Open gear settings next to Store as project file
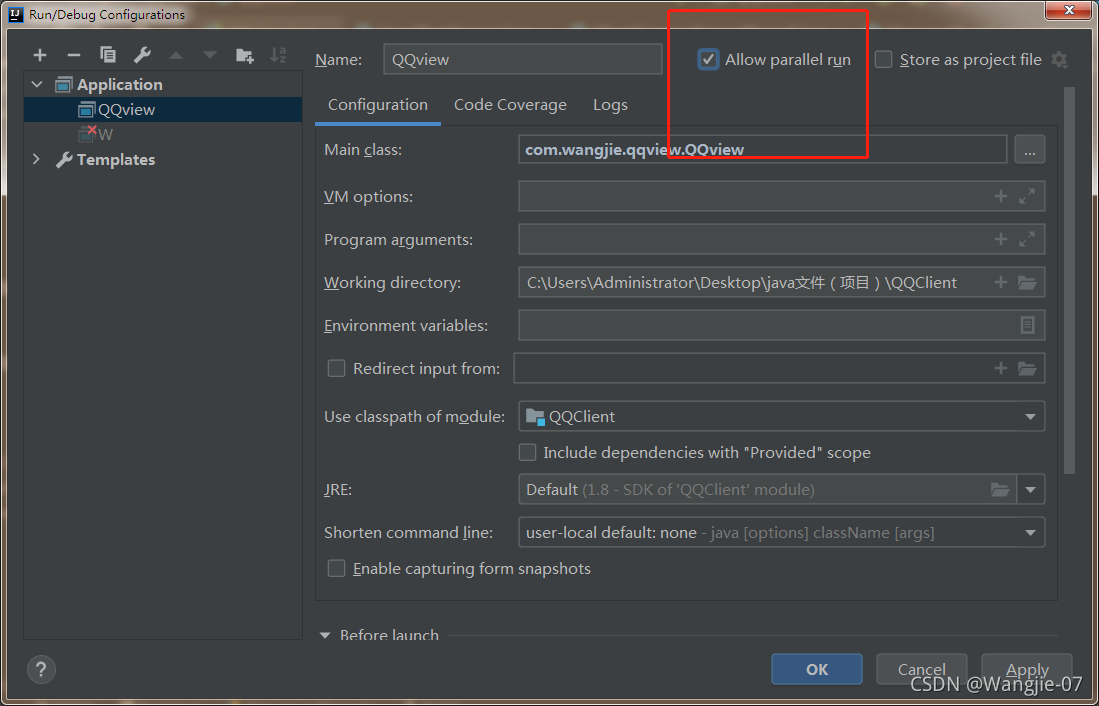The image size is (1099, 706). tap(1060, 60)
